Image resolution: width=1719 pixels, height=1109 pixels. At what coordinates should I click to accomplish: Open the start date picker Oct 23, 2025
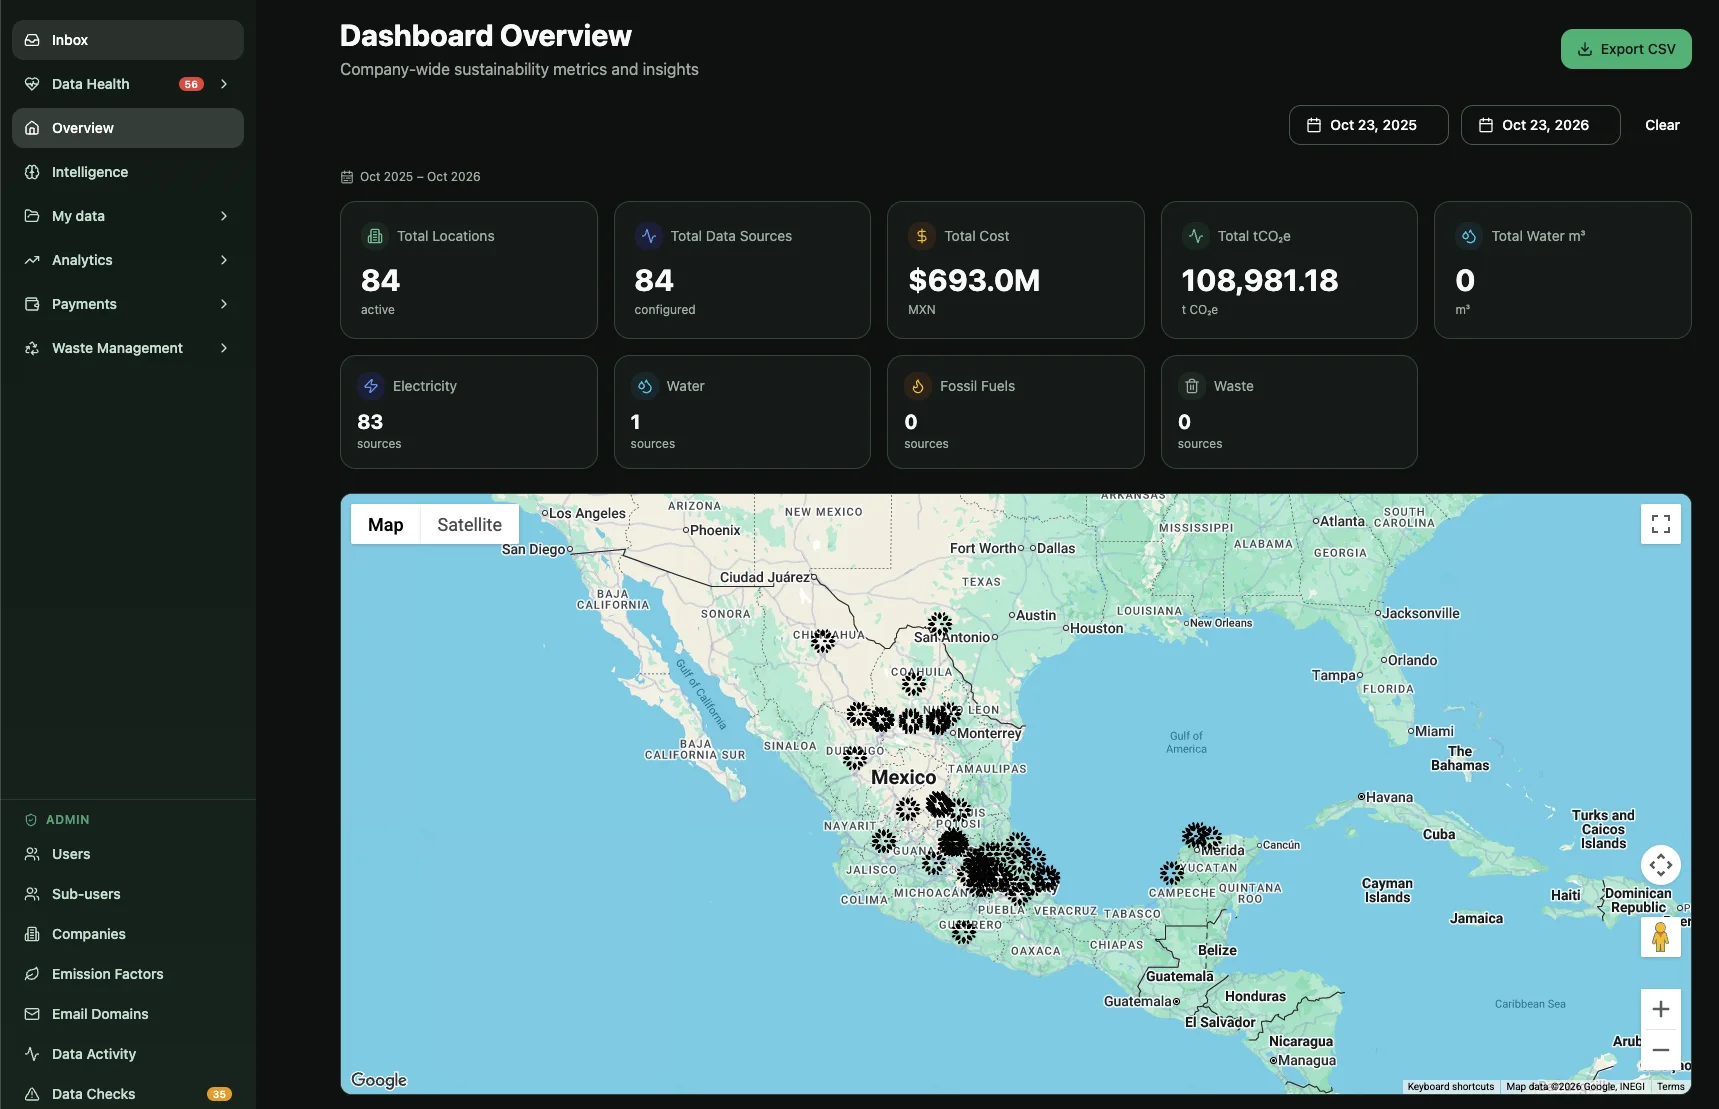(x=1368, y=125)
